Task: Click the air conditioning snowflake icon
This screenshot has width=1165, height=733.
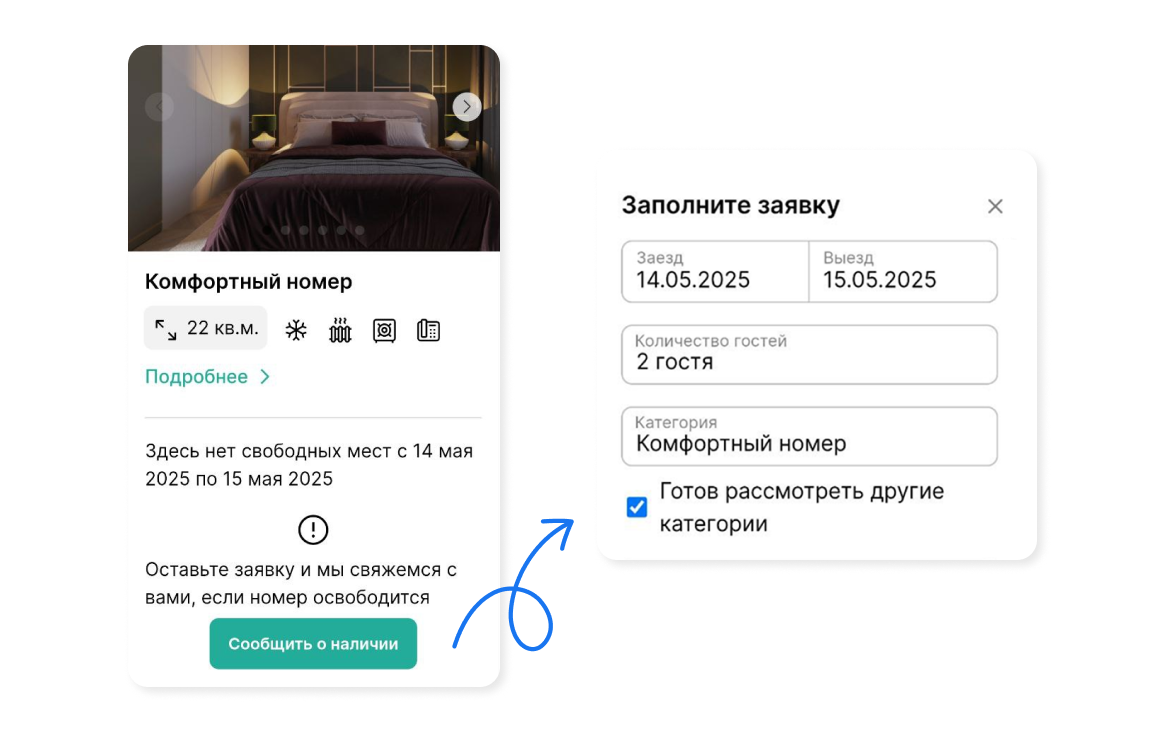Action: click(x=296, y=330)
